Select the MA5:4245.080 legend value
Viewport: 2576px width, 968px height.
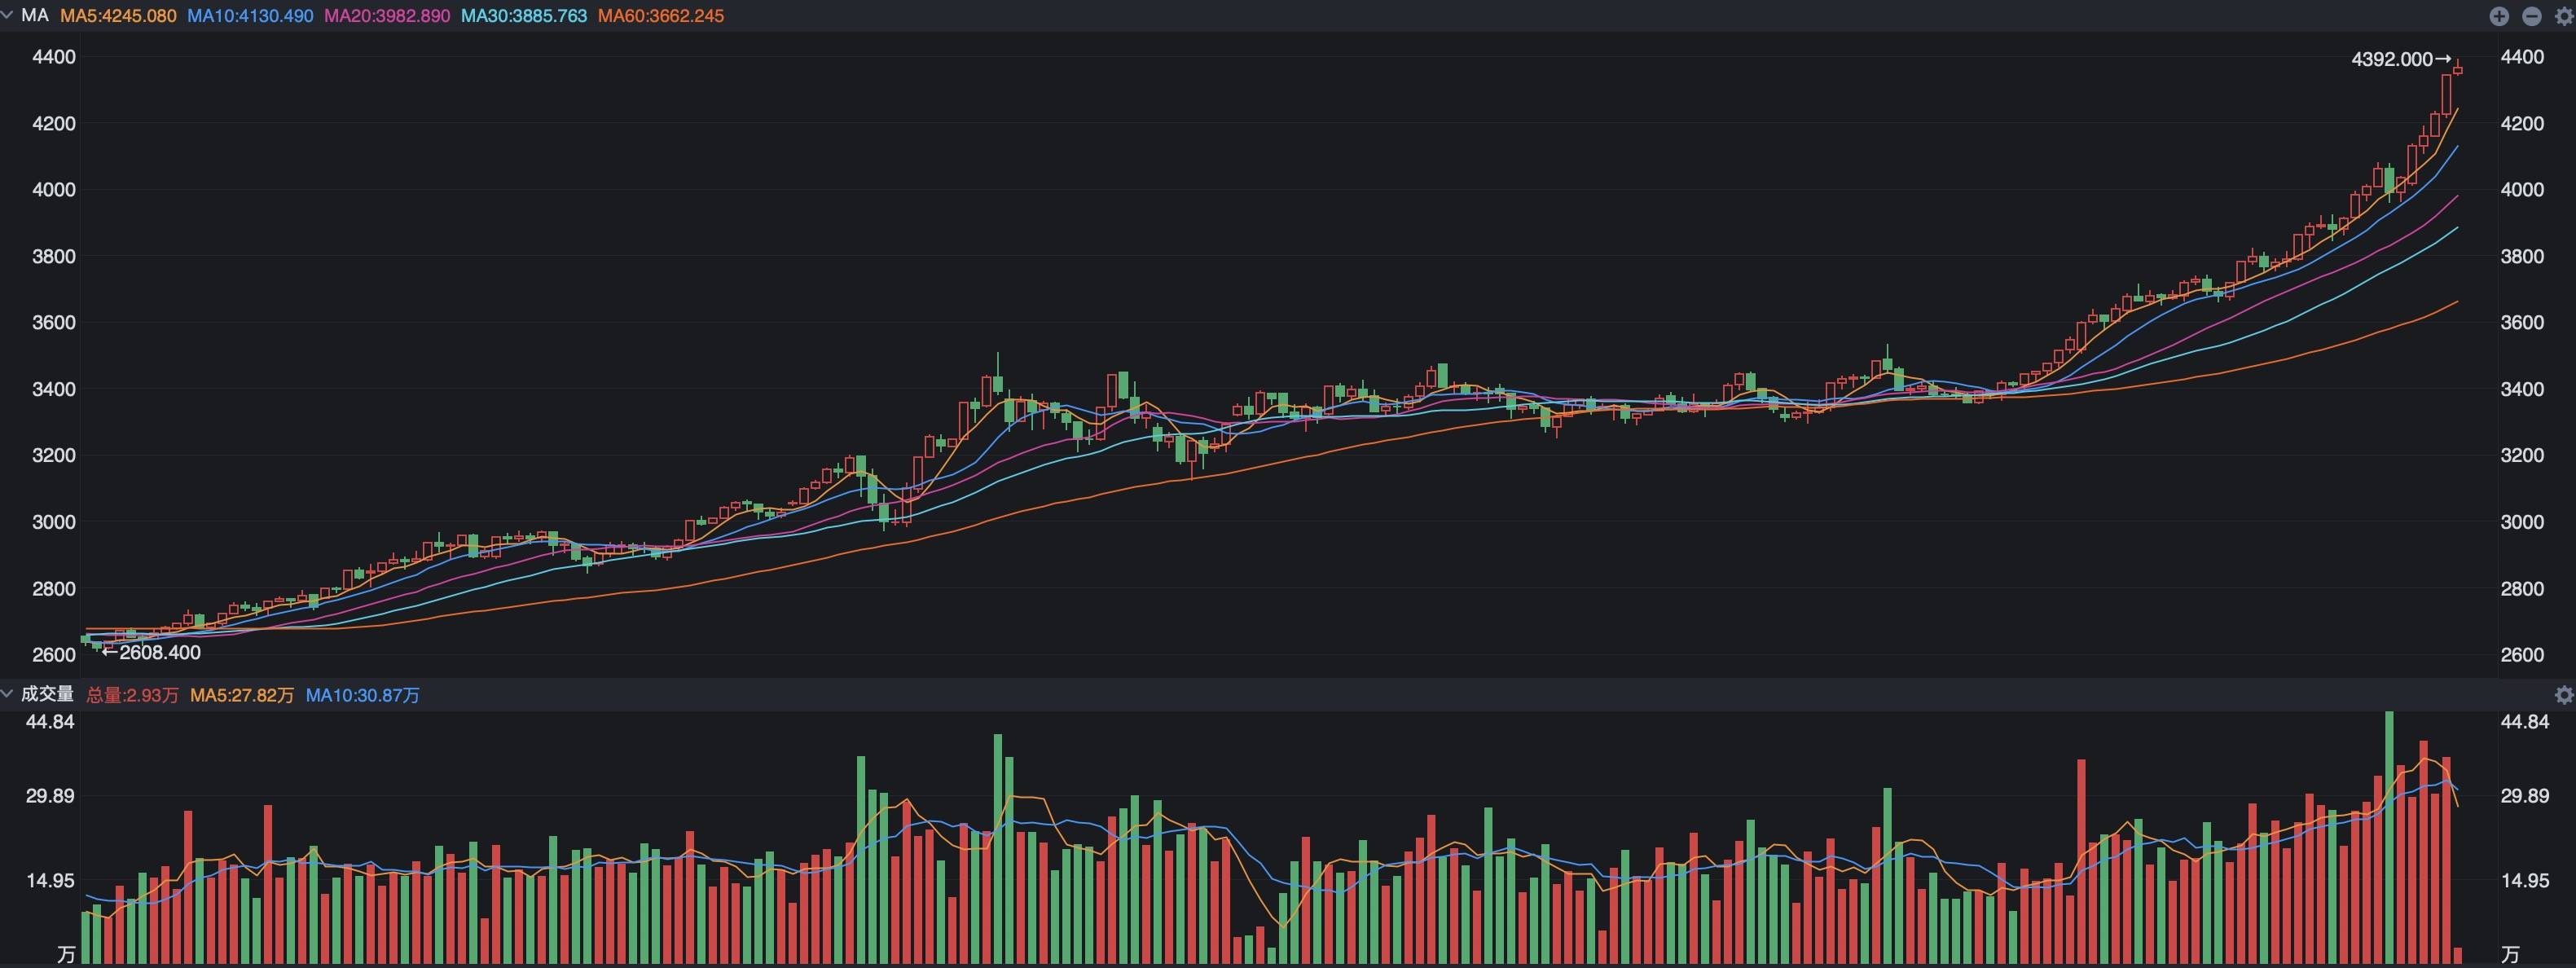[118, 16]
